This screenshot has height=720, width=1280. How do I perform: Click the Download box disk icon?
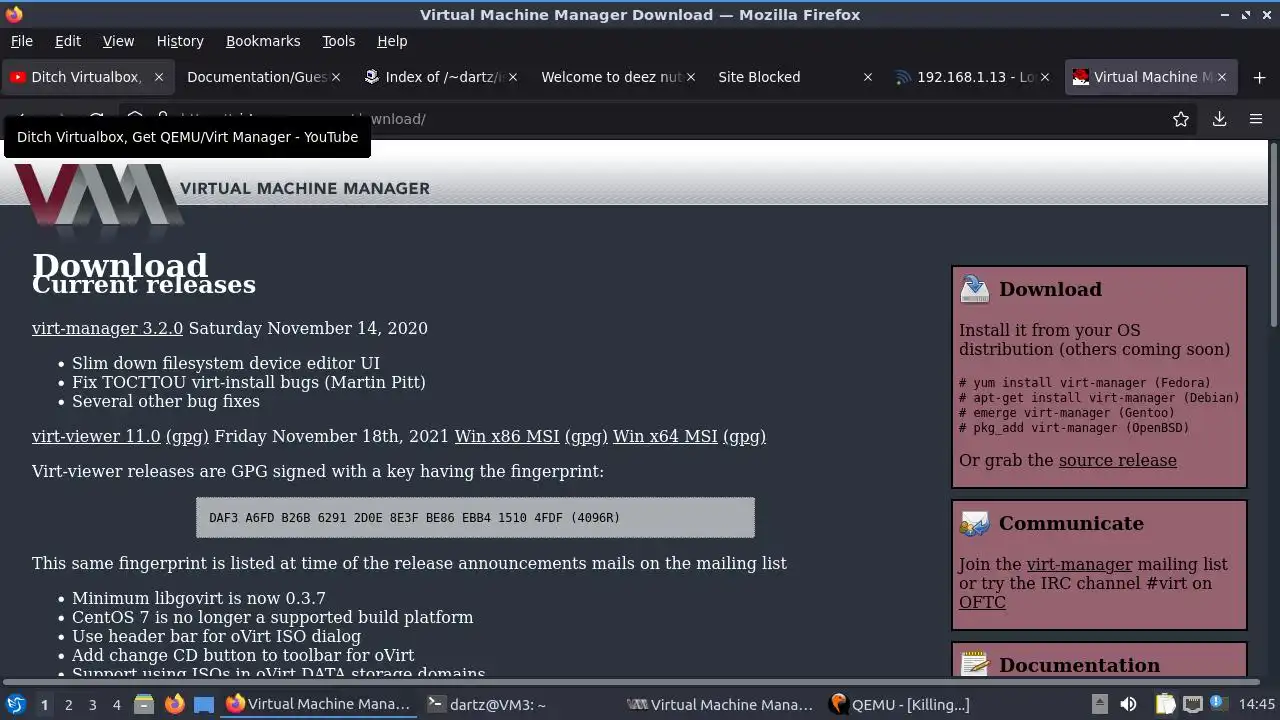[974, 289]
